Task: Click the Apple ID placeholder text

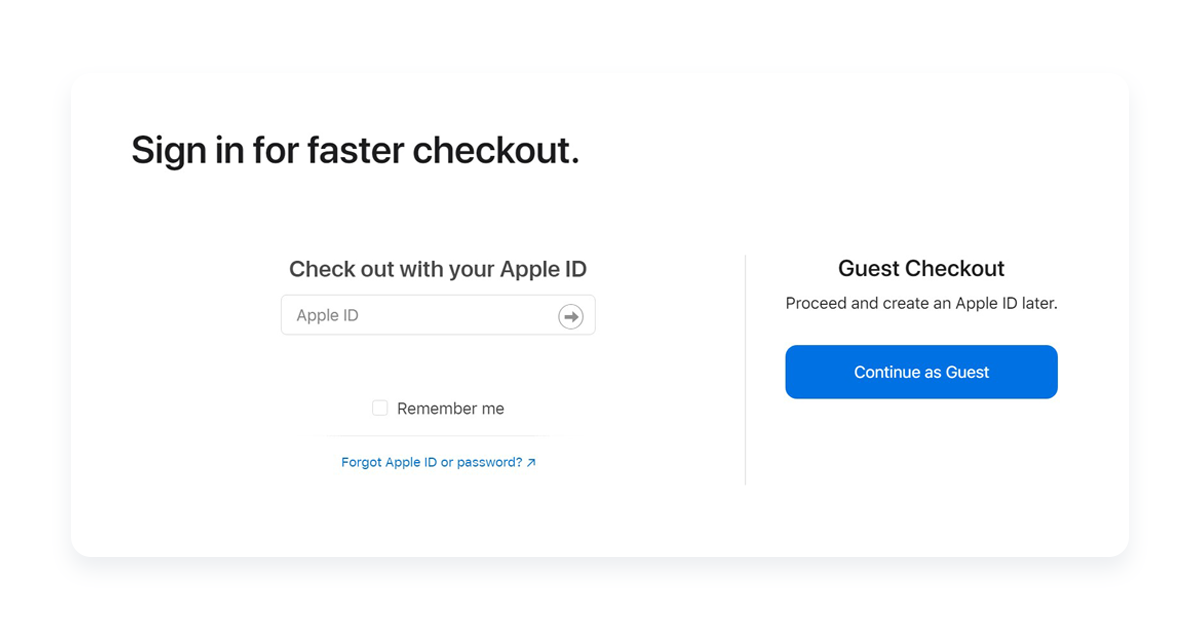Action: tap(327, 315)
